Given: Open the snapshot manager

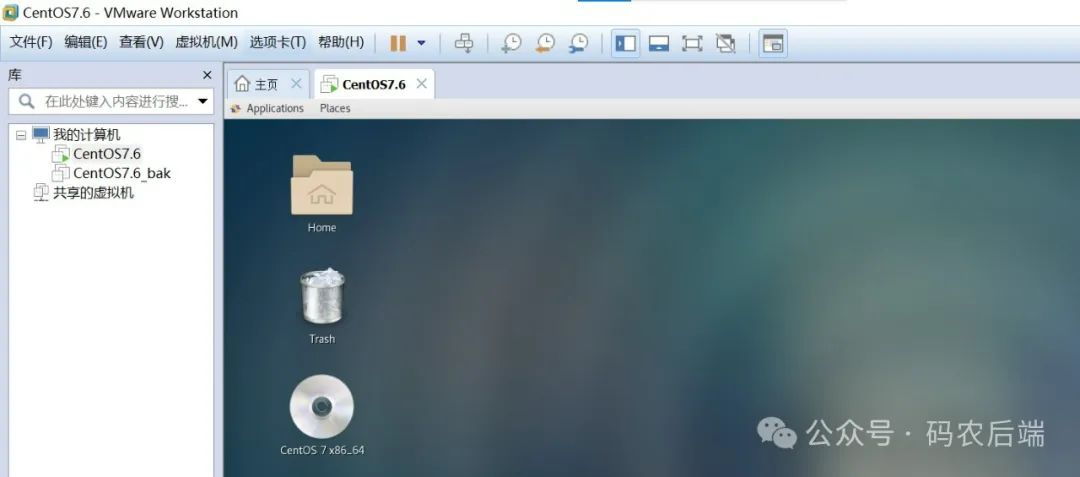Looking at the screenshot, I should 579,43.
